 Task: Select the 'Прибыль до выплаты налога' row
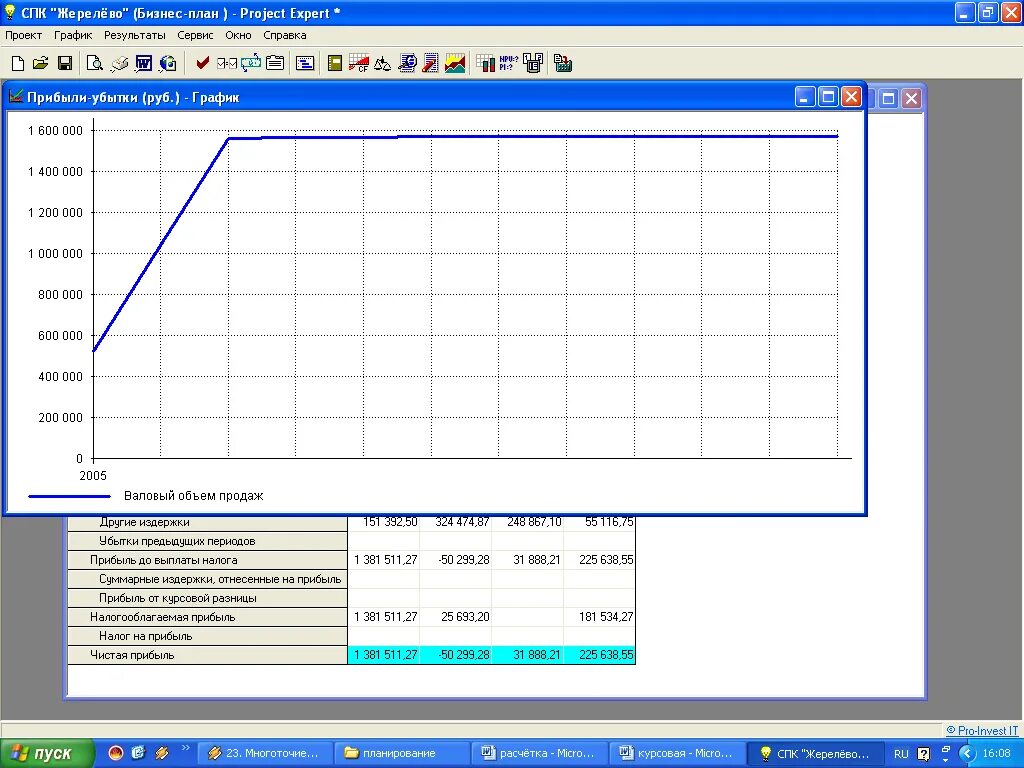208,560
